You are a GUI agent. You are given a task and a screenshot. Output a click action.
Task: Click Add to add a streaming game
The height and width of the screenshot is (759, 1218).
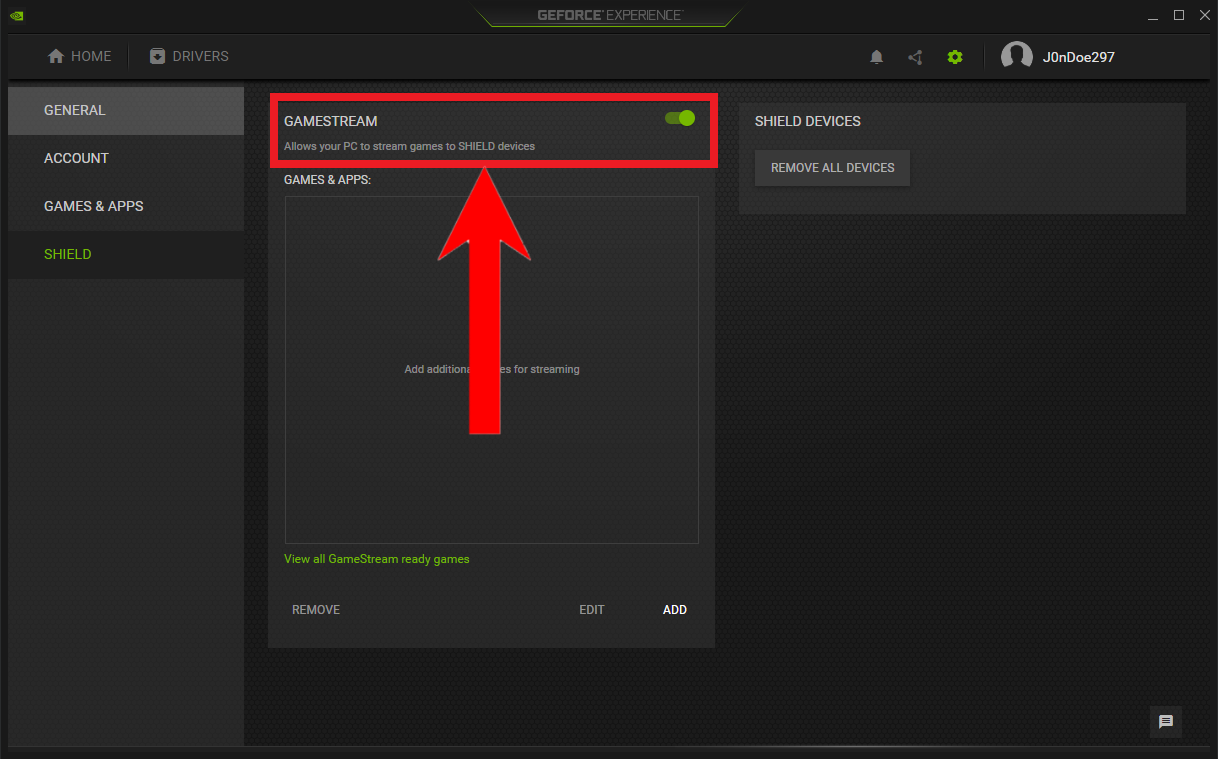point(675,610)
